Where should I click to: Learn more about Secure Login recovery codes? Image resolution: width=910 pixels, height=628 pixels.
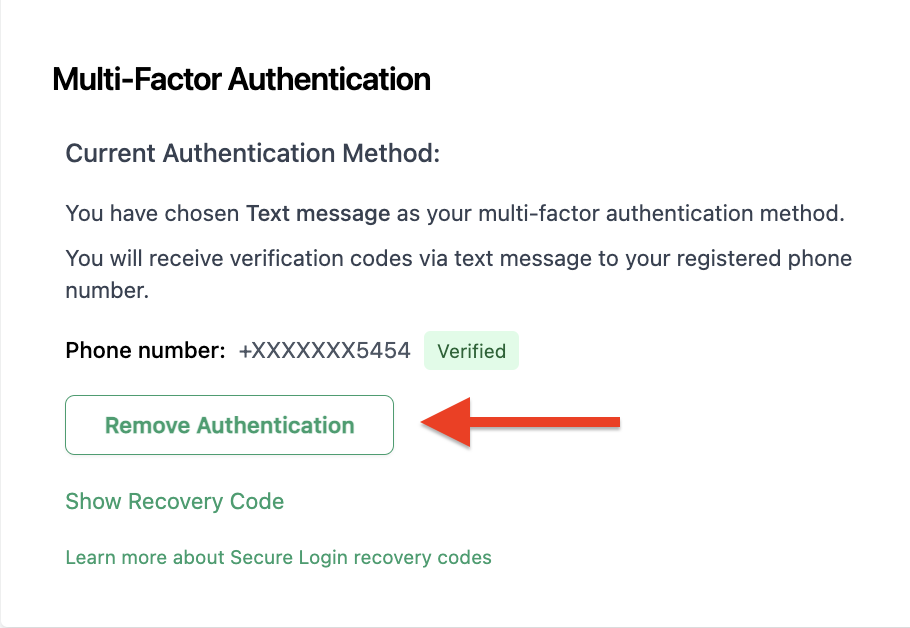click(278, 557)
